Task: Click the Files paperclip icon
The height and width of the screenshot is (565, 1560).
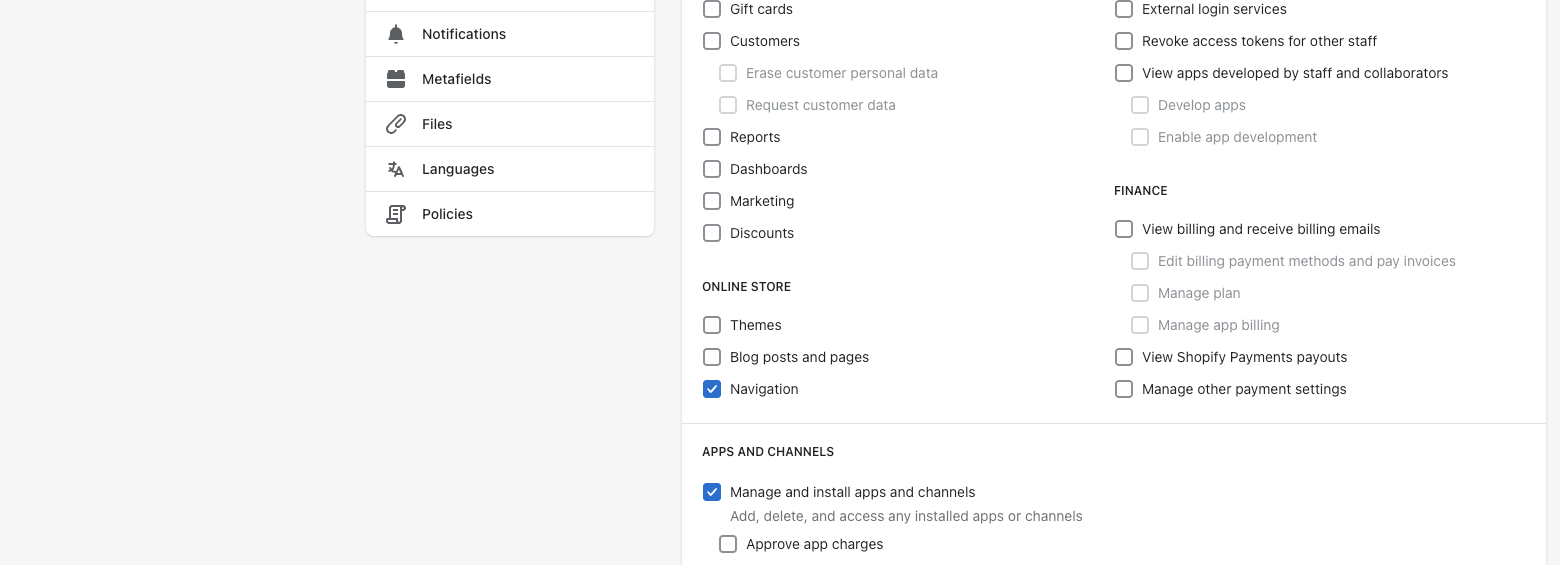Action: (396, 124)
